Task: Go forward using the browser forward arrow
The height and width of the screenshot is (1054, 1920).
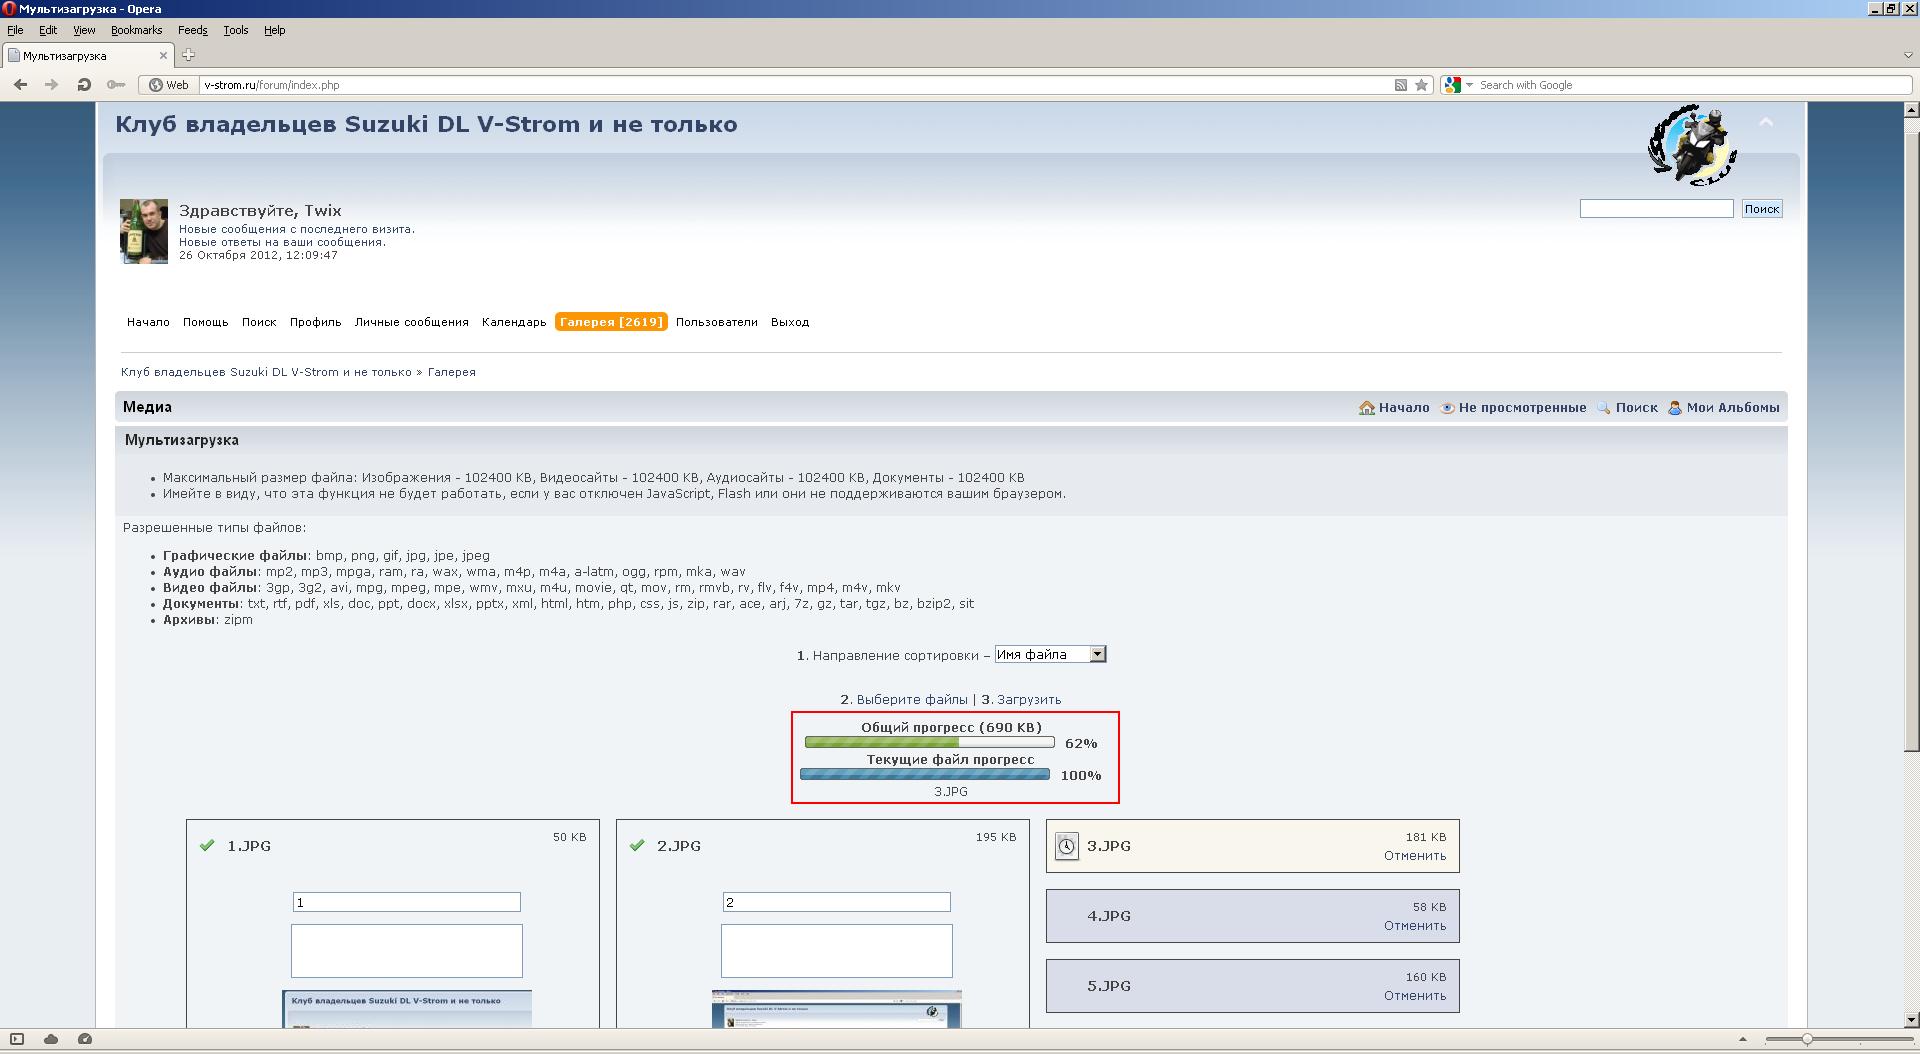Action: coord(51,85)
